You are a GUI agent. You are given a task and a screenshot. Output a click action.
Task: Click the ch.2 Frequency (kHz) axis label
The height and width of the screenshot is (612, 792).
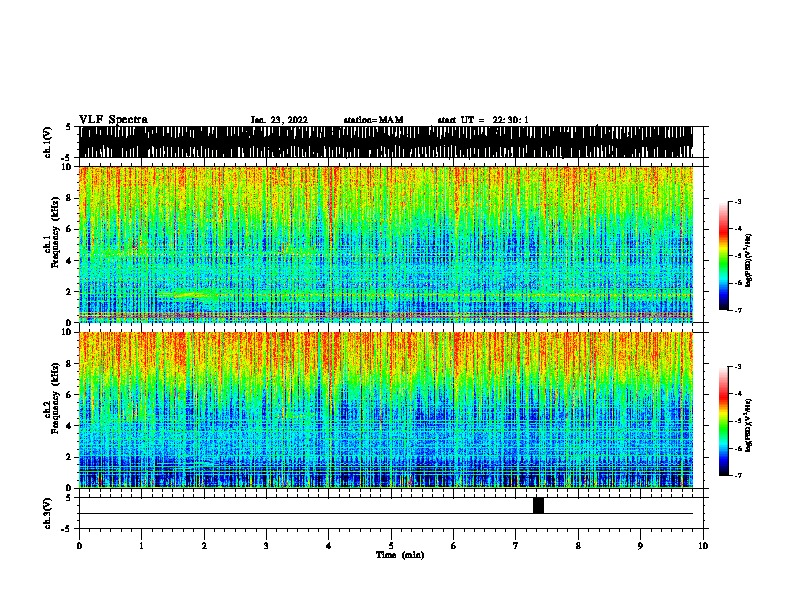53,399
